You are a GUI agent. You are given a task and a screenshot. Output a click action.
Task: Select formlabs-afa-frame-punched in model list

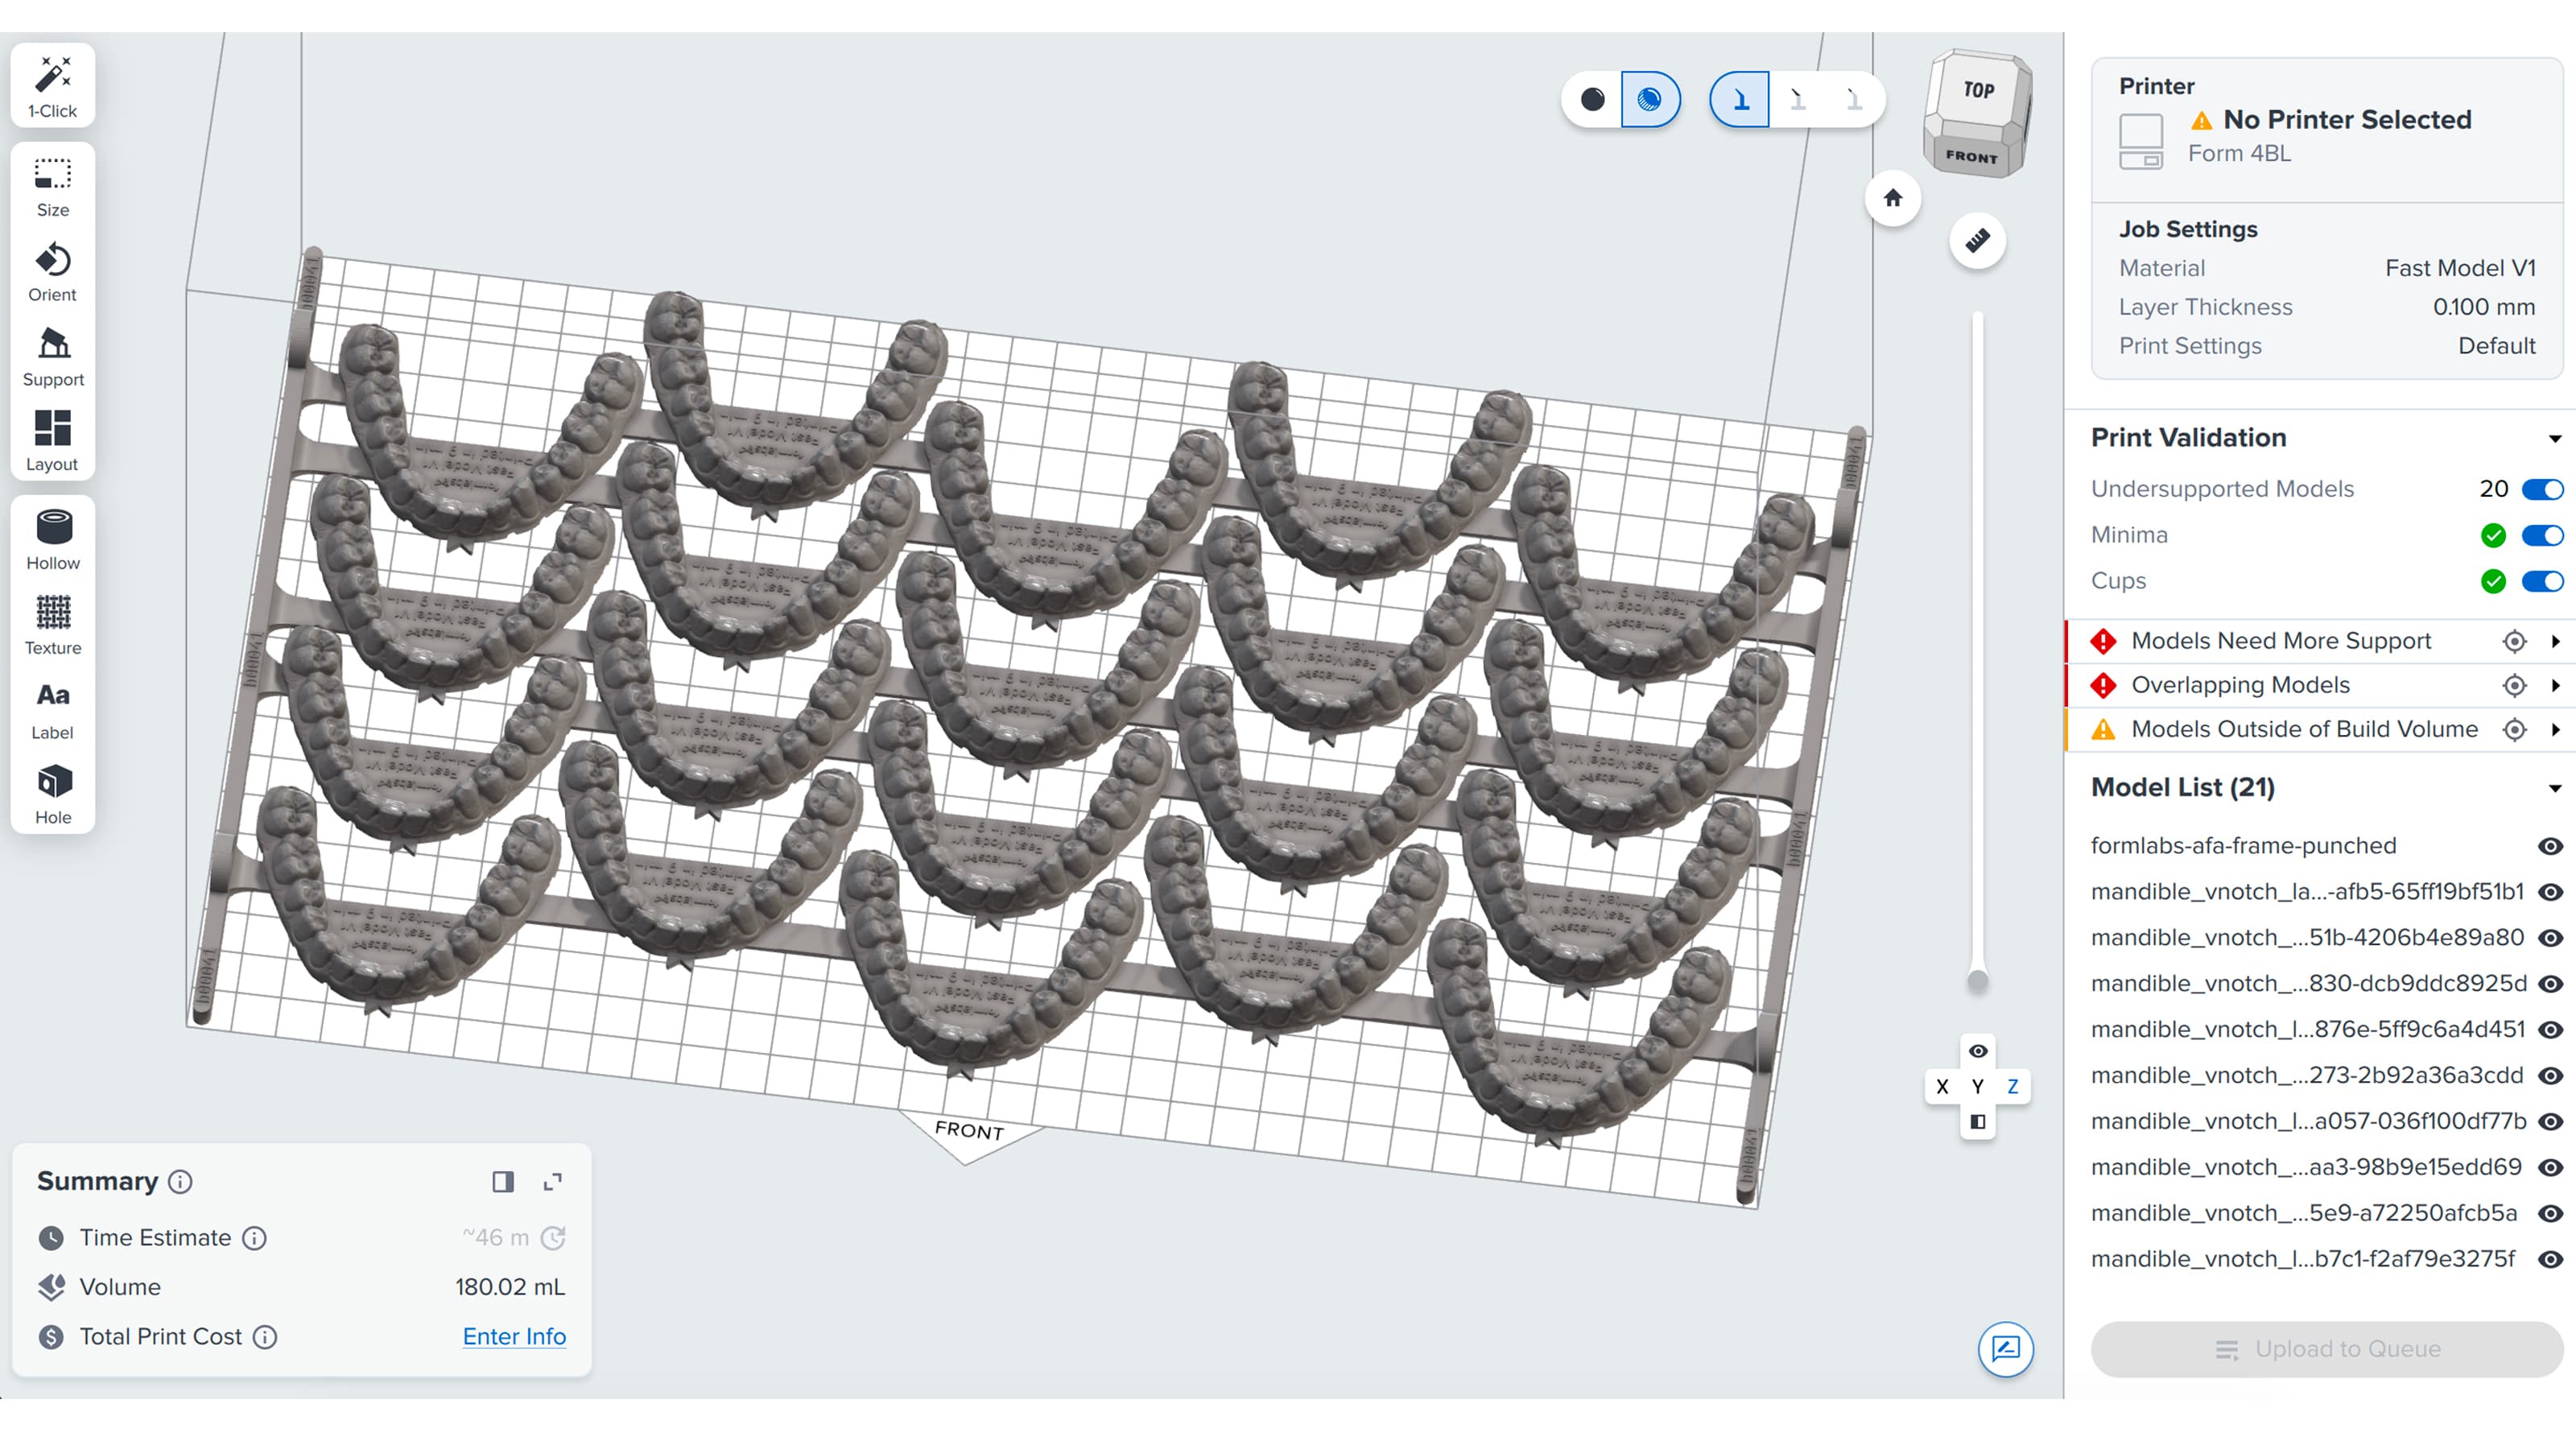click(x=2243, y=846)
